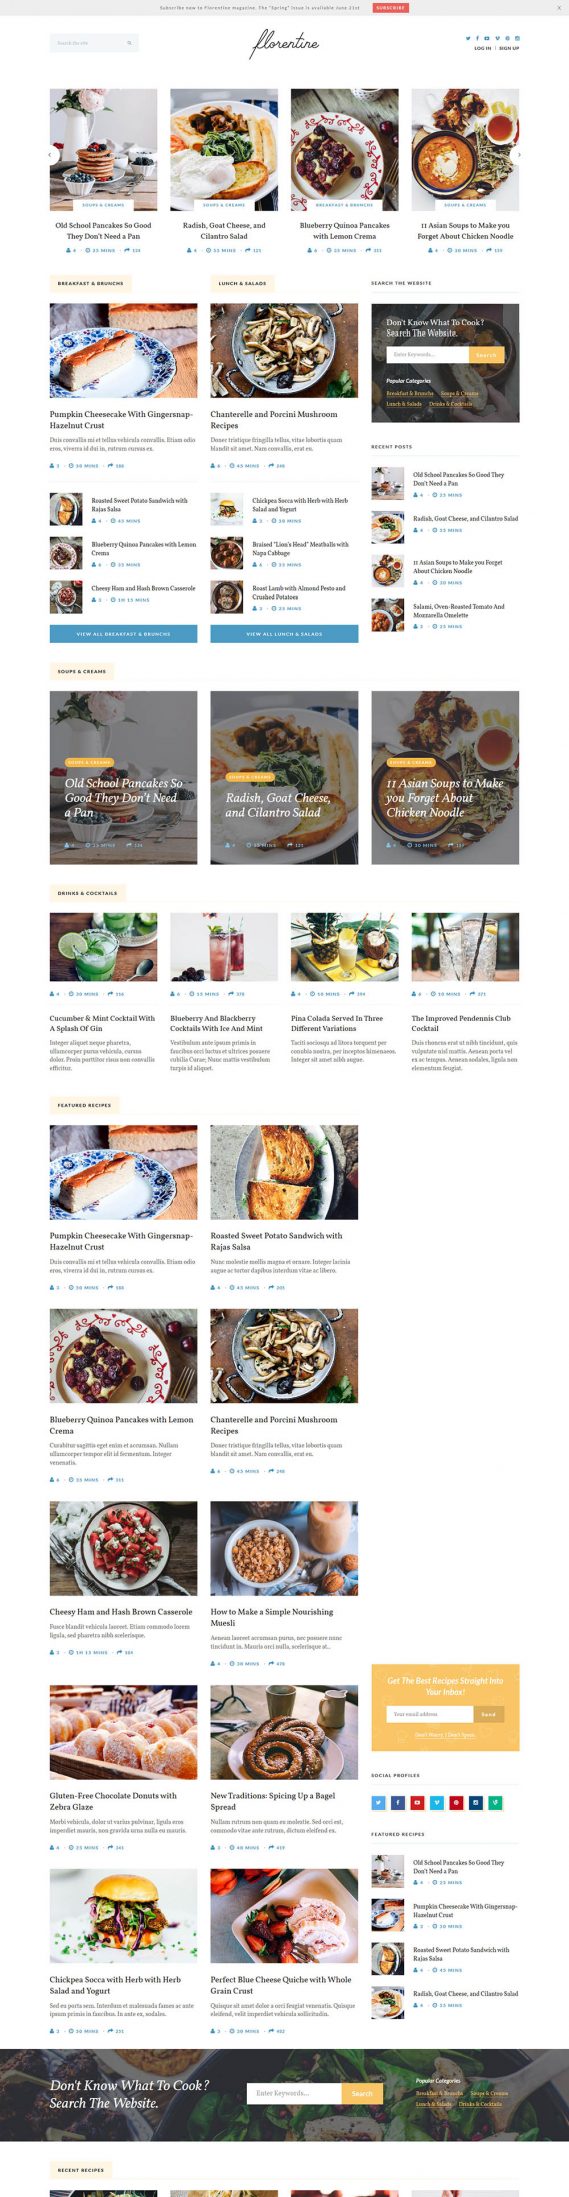This screenshot has height=2197, width=569.
Task: Click the header Instagram icon above Sign Up
Action: (x=517, y=38)
